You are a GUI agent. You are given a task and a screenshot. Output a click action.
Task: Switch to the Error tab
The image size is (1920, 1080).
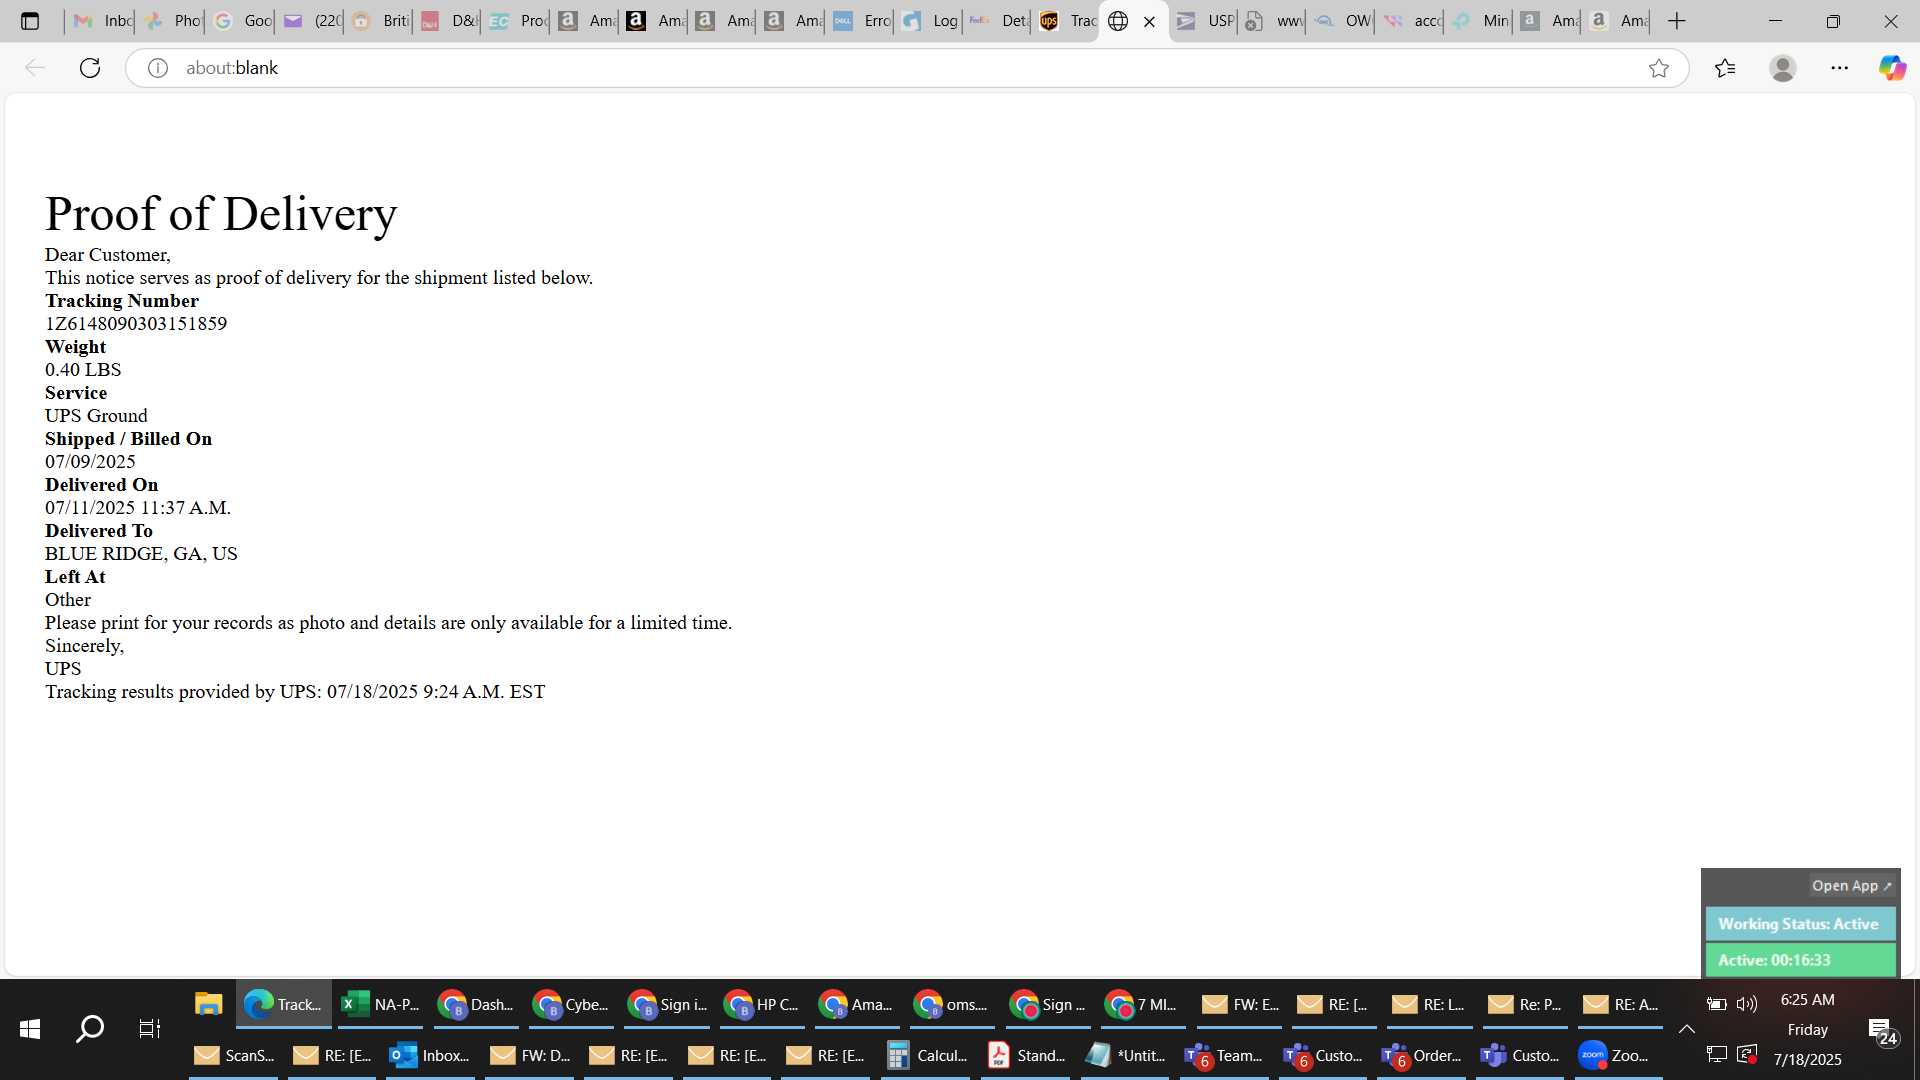(x=860, y=21)
